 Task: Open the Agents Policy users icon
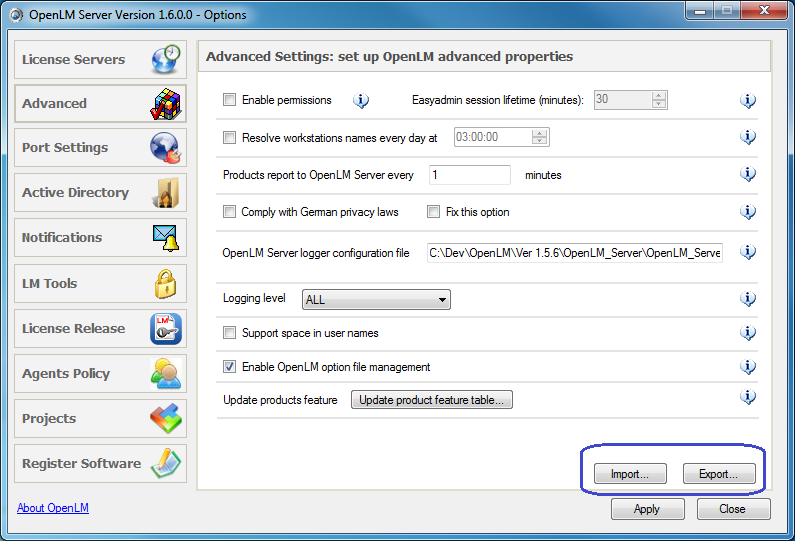pos(166,374)
